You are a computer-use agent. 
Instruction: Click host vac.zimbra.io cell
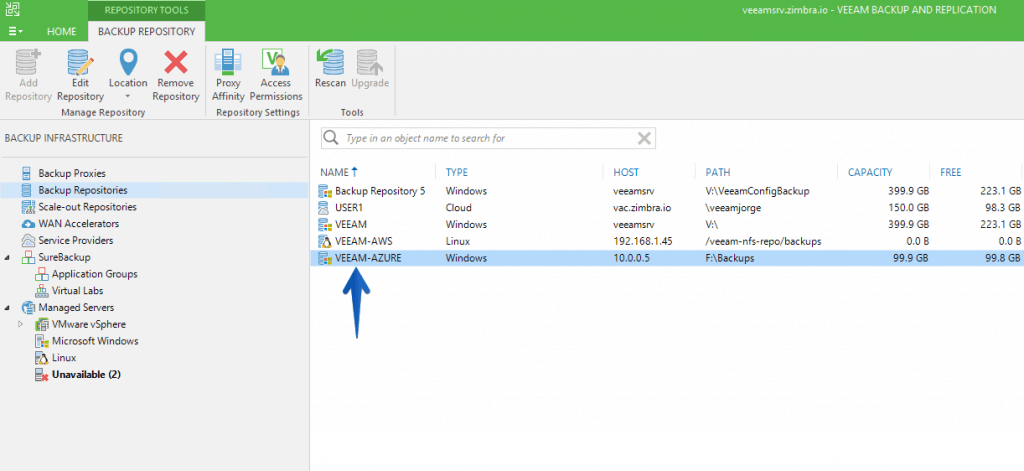pyautogui.click(x=643, y=208)
